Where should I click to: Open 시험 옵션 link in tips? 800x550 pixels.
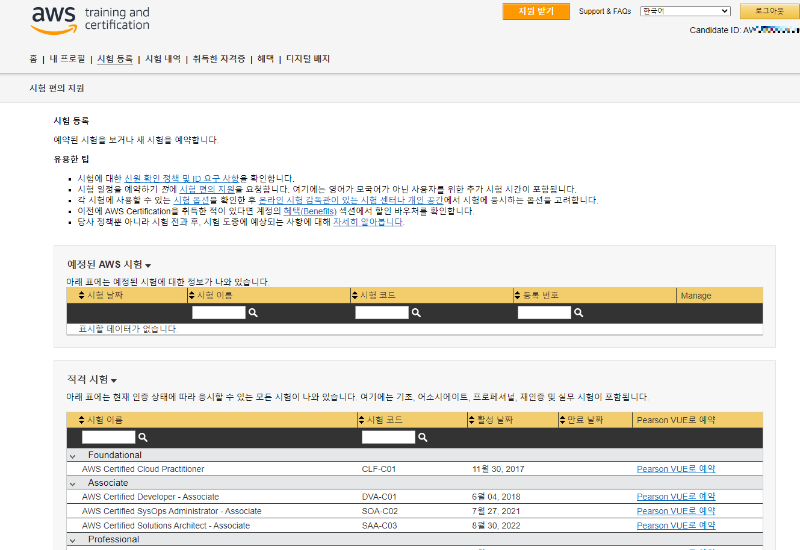pyautogui.click(x=191, y=200)
